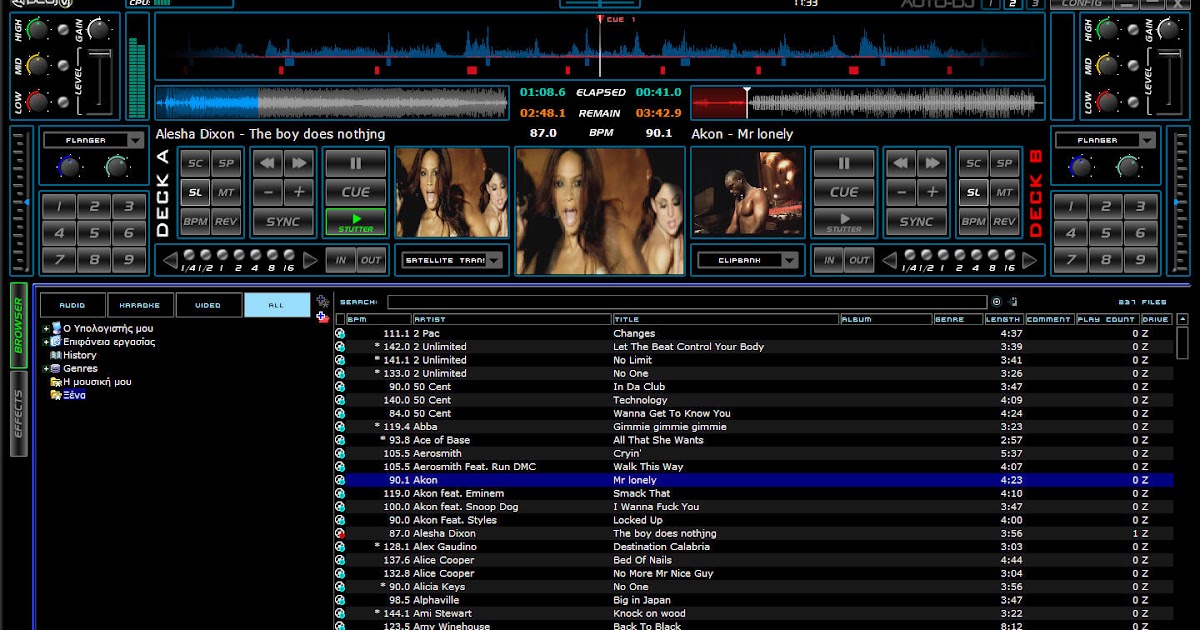Expand the Genres tree node

point(46,368)
